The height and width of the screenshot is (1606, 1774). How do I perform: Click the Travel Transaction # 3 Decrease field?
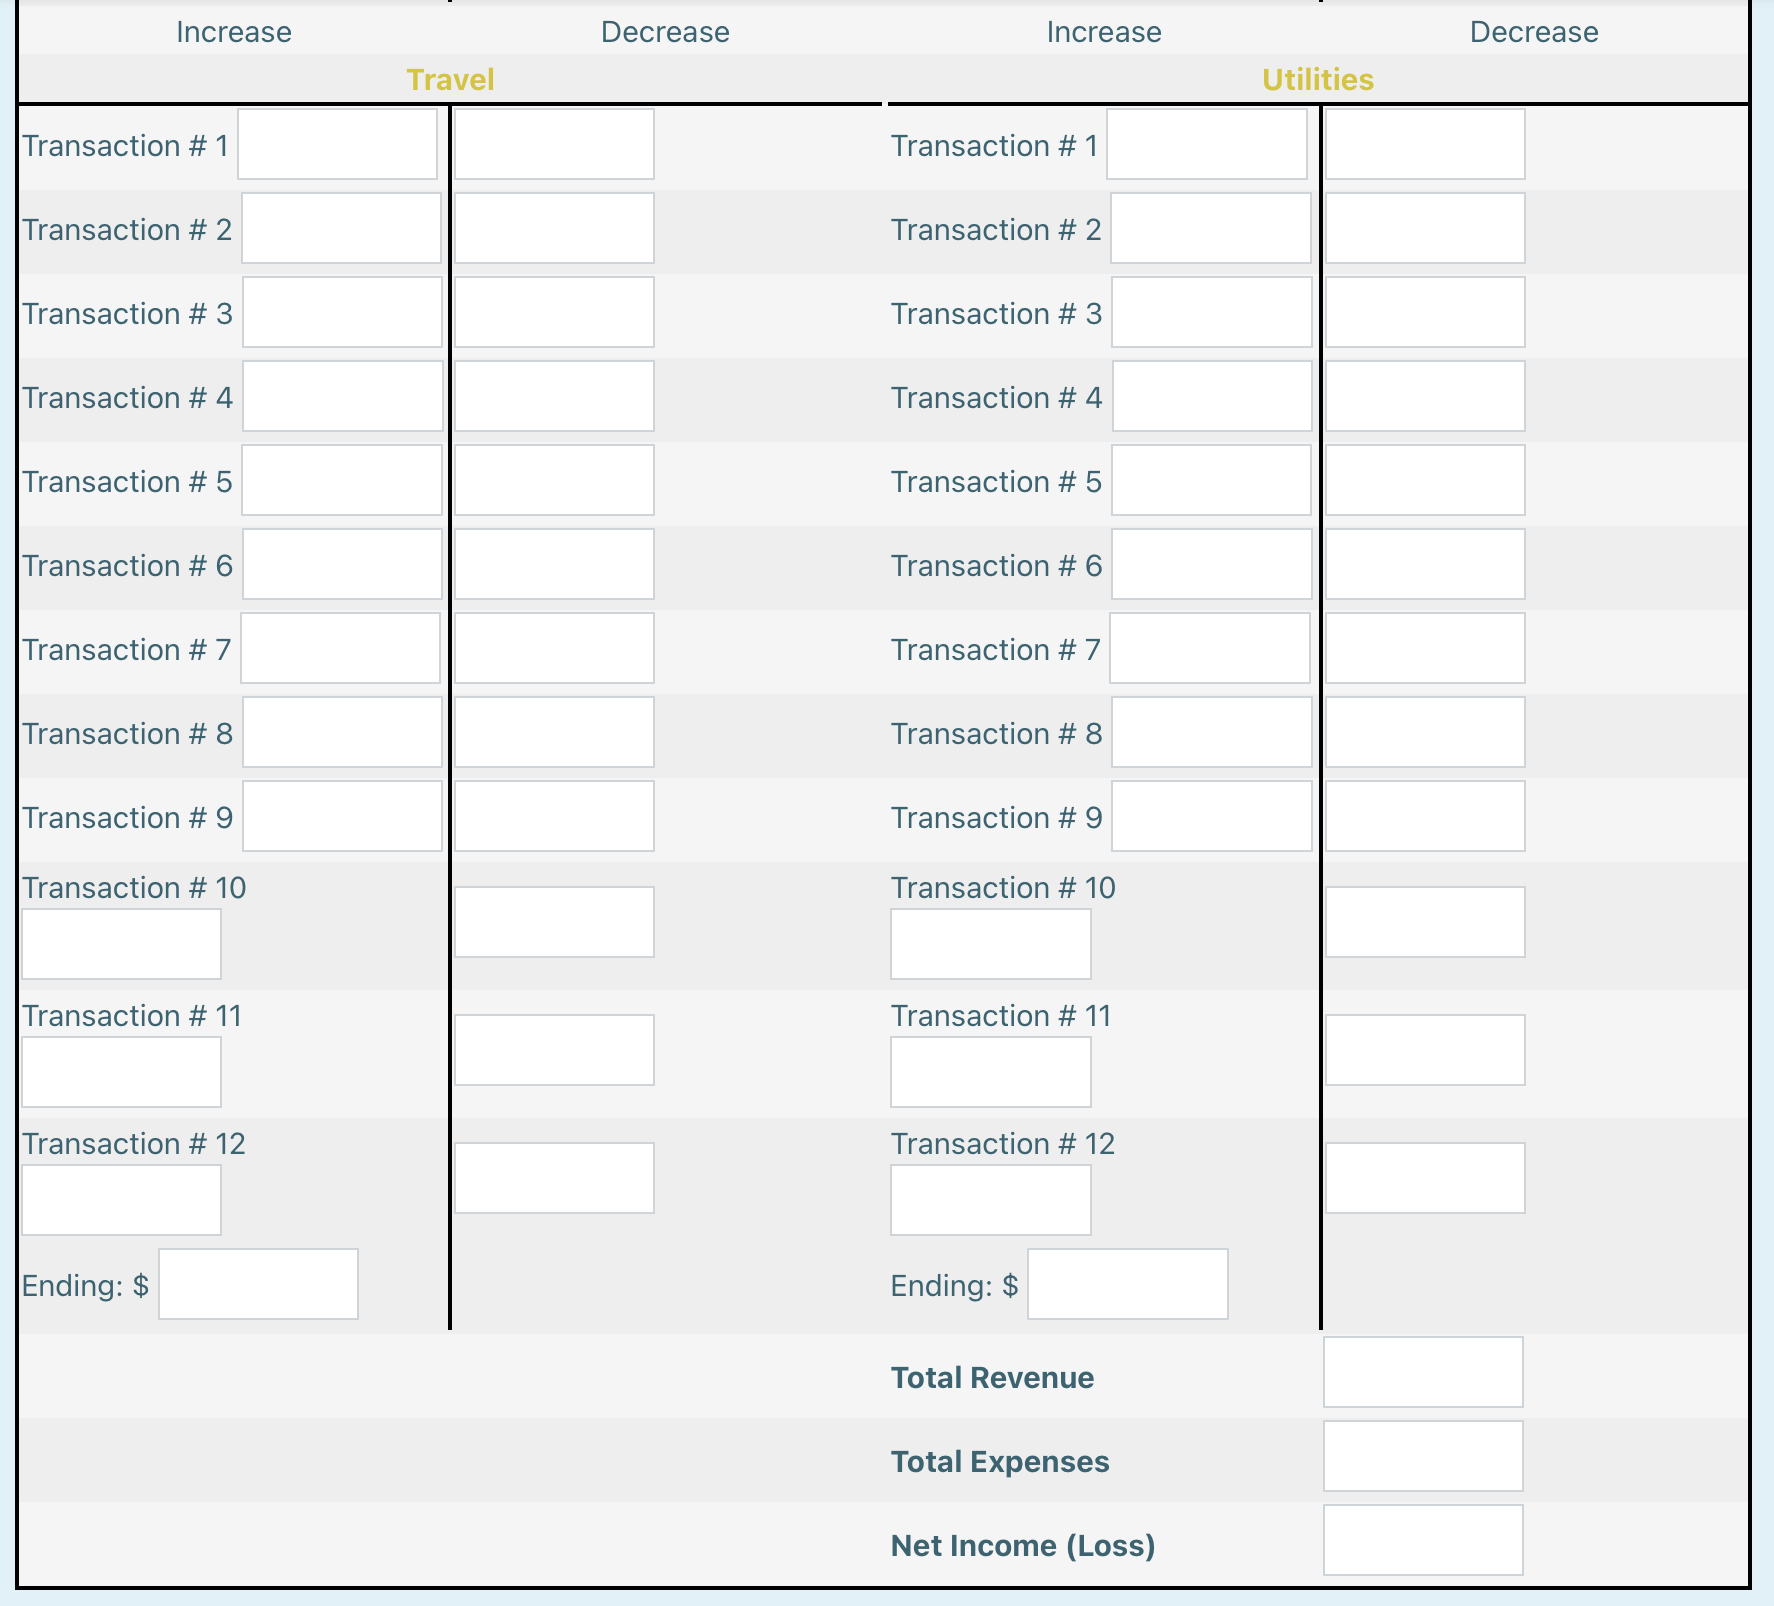point(553,312)
